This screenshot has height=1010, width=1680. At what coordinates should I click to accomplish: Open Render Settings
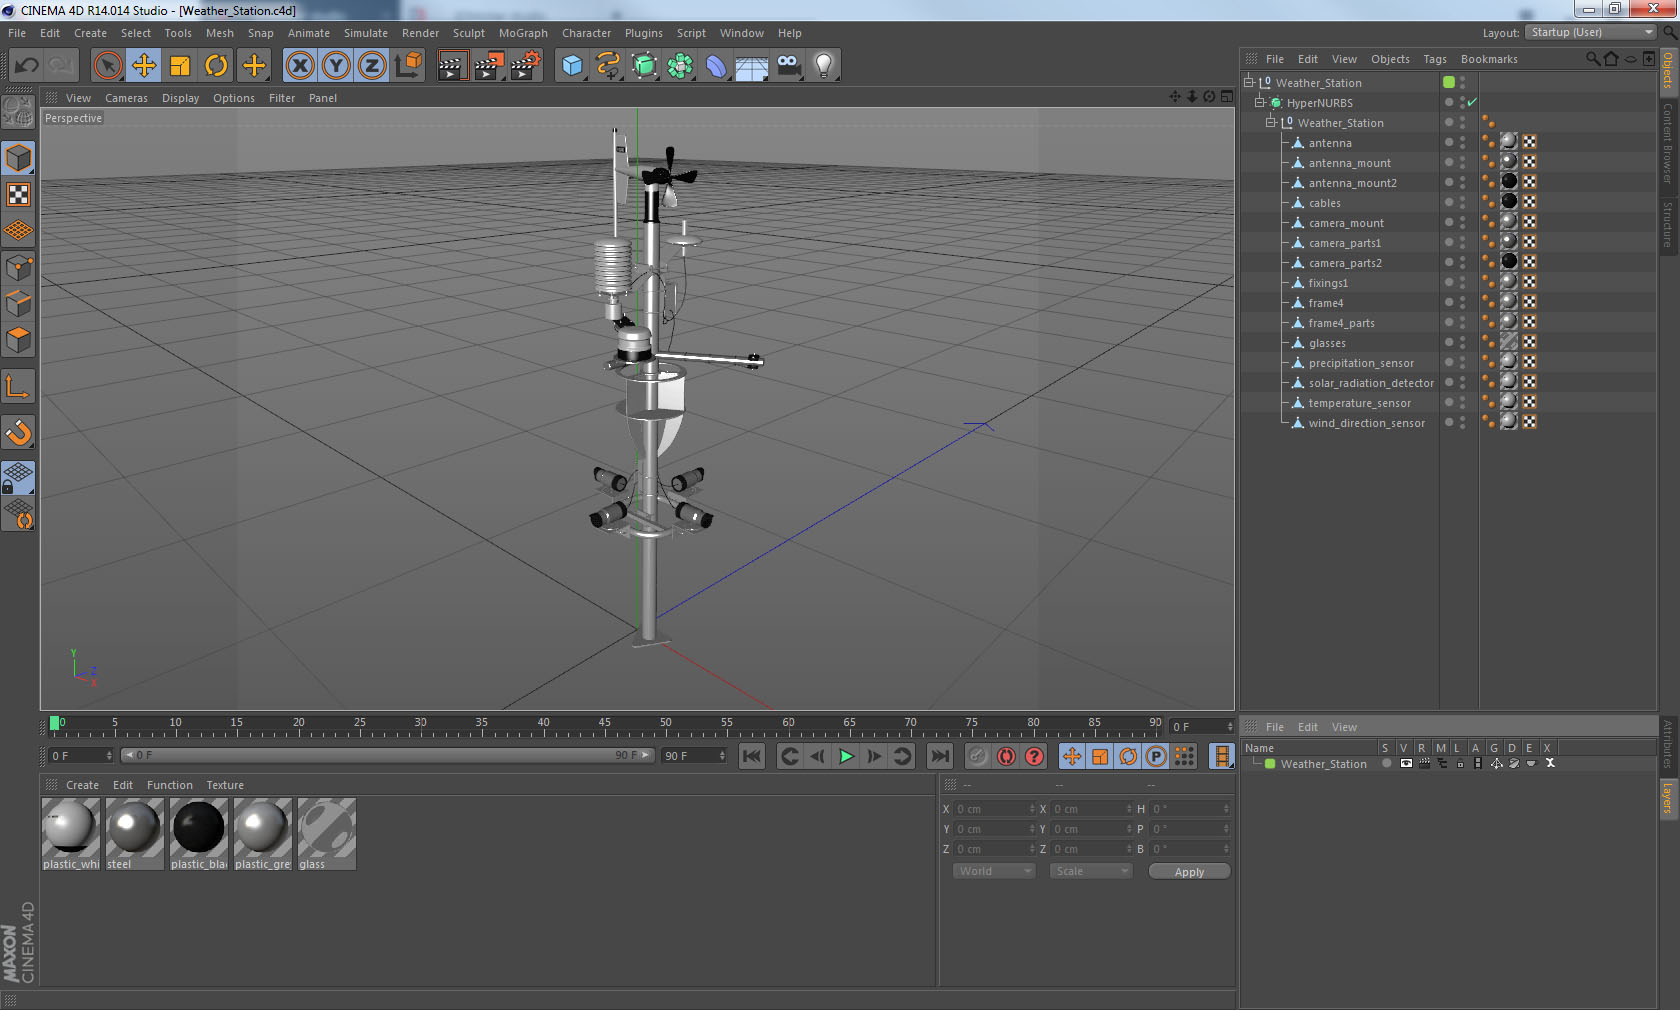pyautogui.click(x=525, y=66)
